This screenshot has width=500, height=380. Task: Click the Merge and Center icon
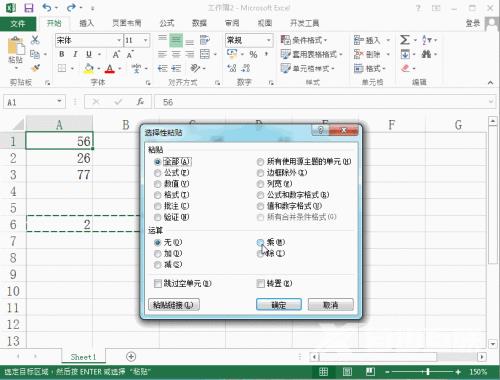(x=205, y=54)
